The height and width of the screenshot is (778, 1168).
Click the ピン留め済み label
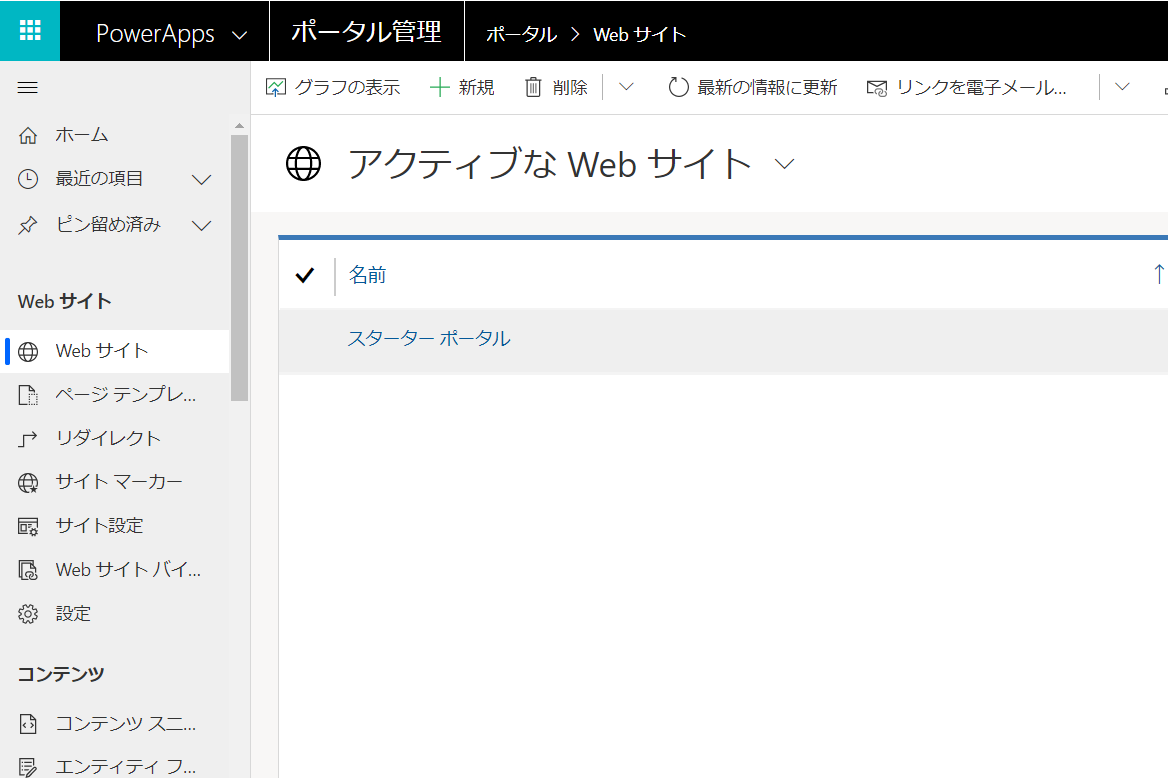[108, 224]
